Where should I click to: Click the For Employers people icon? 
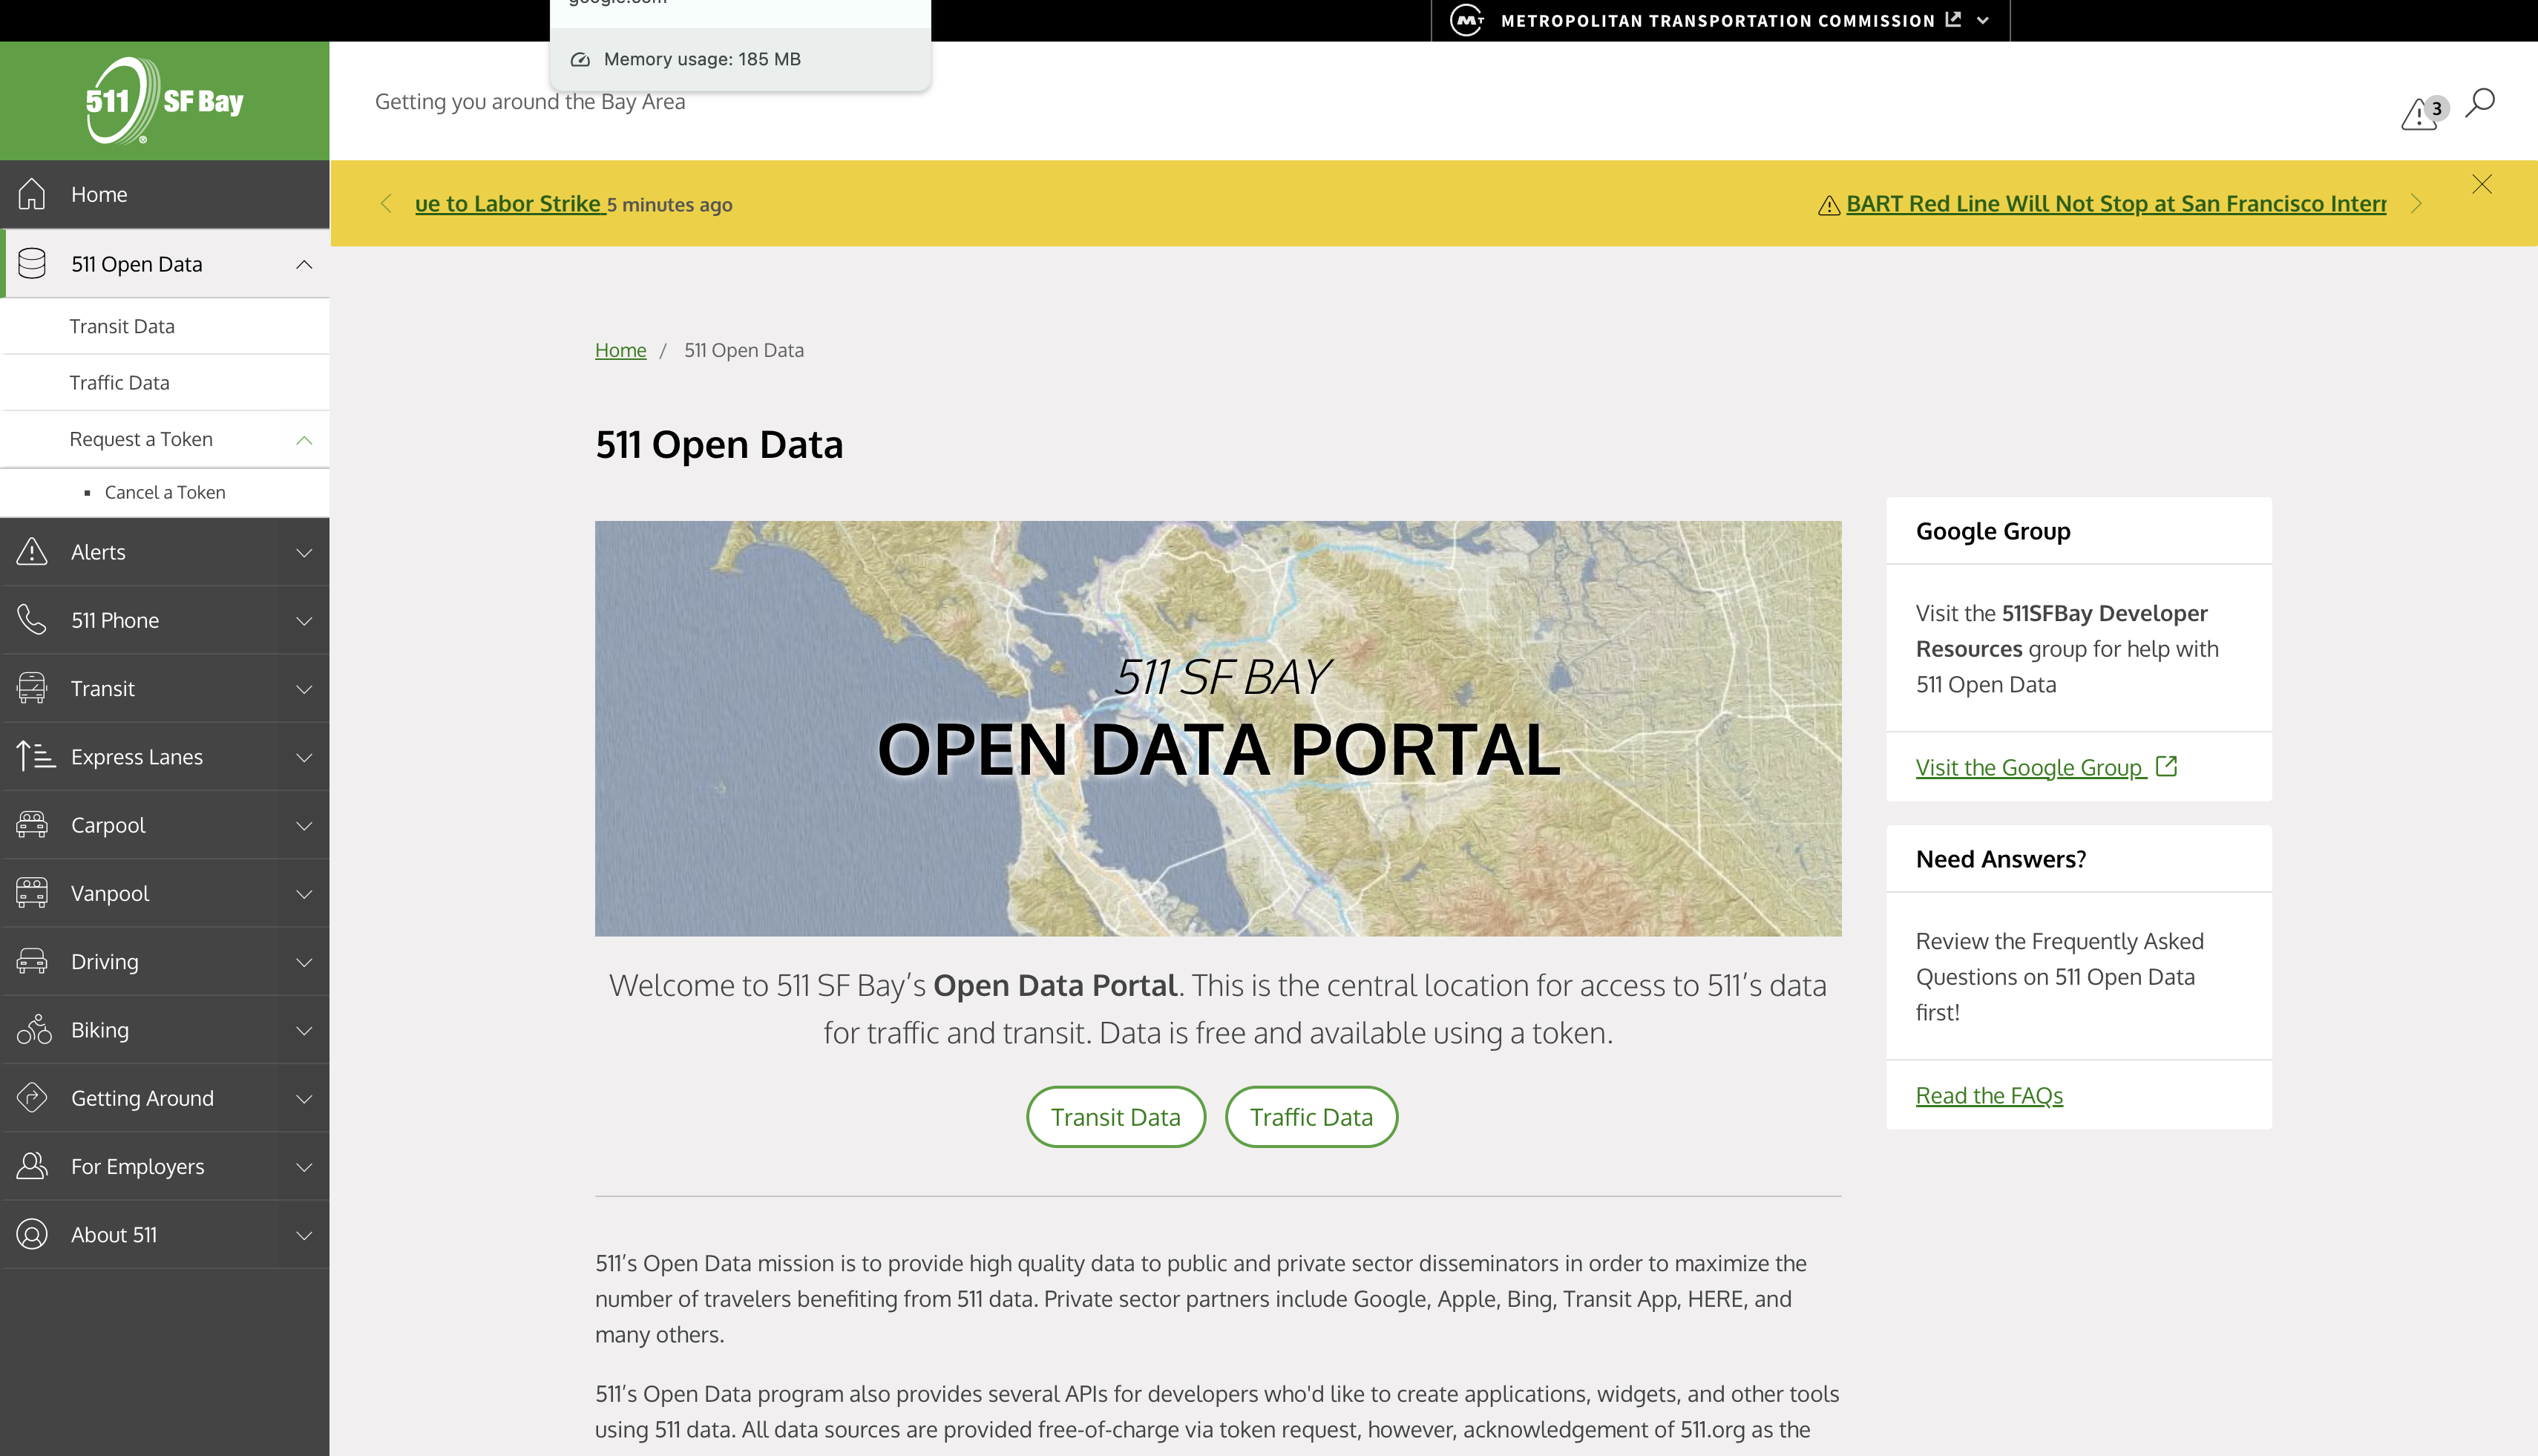click(x=32, y=1166)
